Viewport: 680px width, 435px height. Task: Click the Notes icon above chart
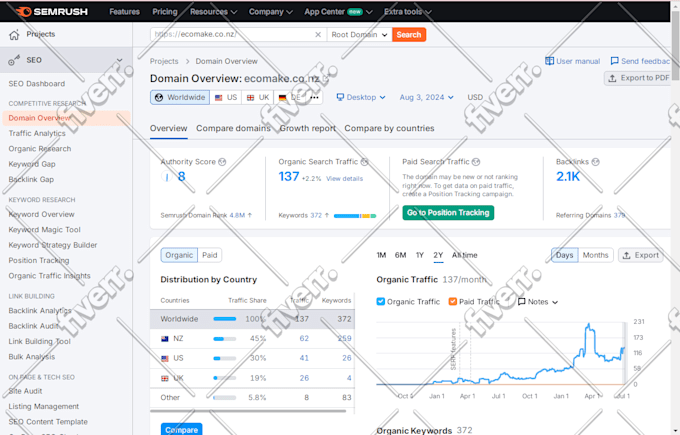point(522,301)
